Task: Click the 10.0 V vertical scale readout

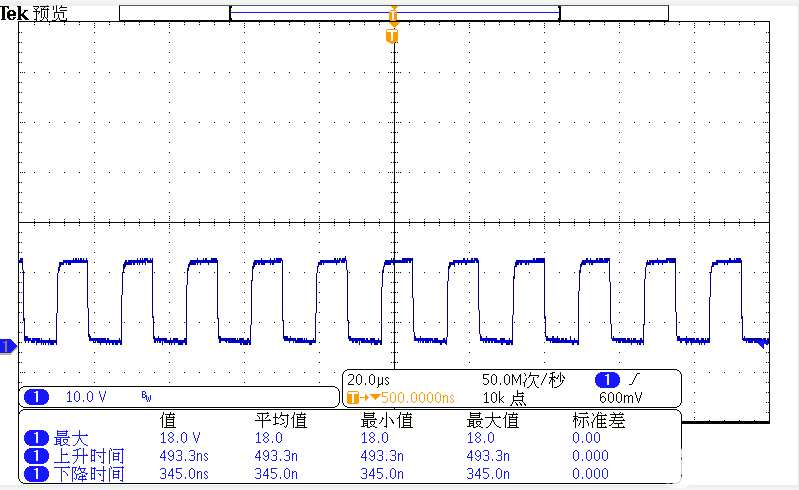Action: pos(86,396)
